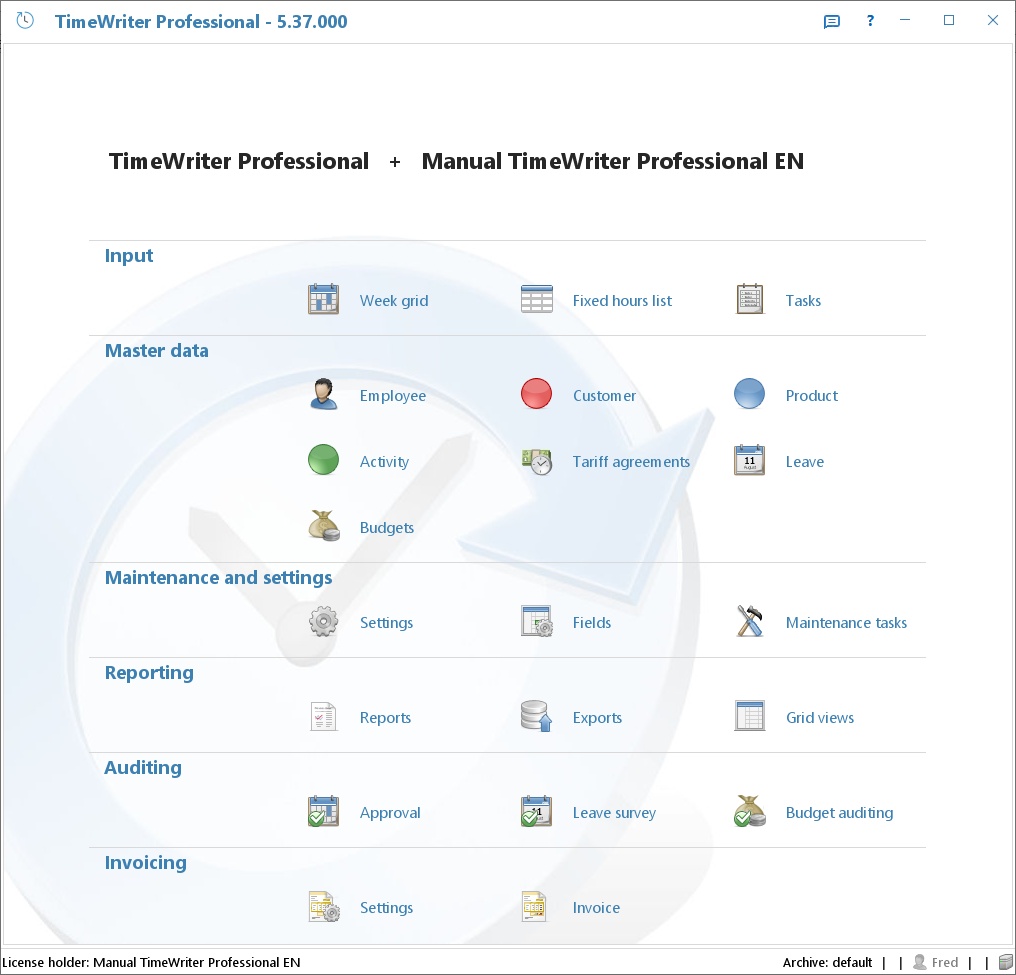Open the Leave survey icon
The height and width of the screenshot is (975, 1016).
point(537,811)
